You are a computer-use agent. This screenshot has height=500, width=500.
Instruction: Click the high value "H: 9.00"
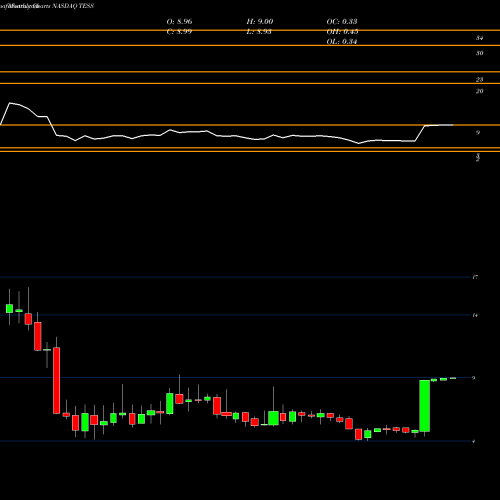point(260,22)
